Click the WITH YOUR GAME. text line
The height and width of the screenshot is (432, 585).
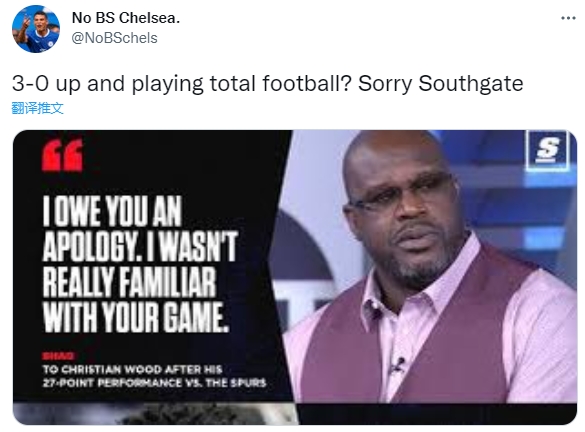(135, 317)
